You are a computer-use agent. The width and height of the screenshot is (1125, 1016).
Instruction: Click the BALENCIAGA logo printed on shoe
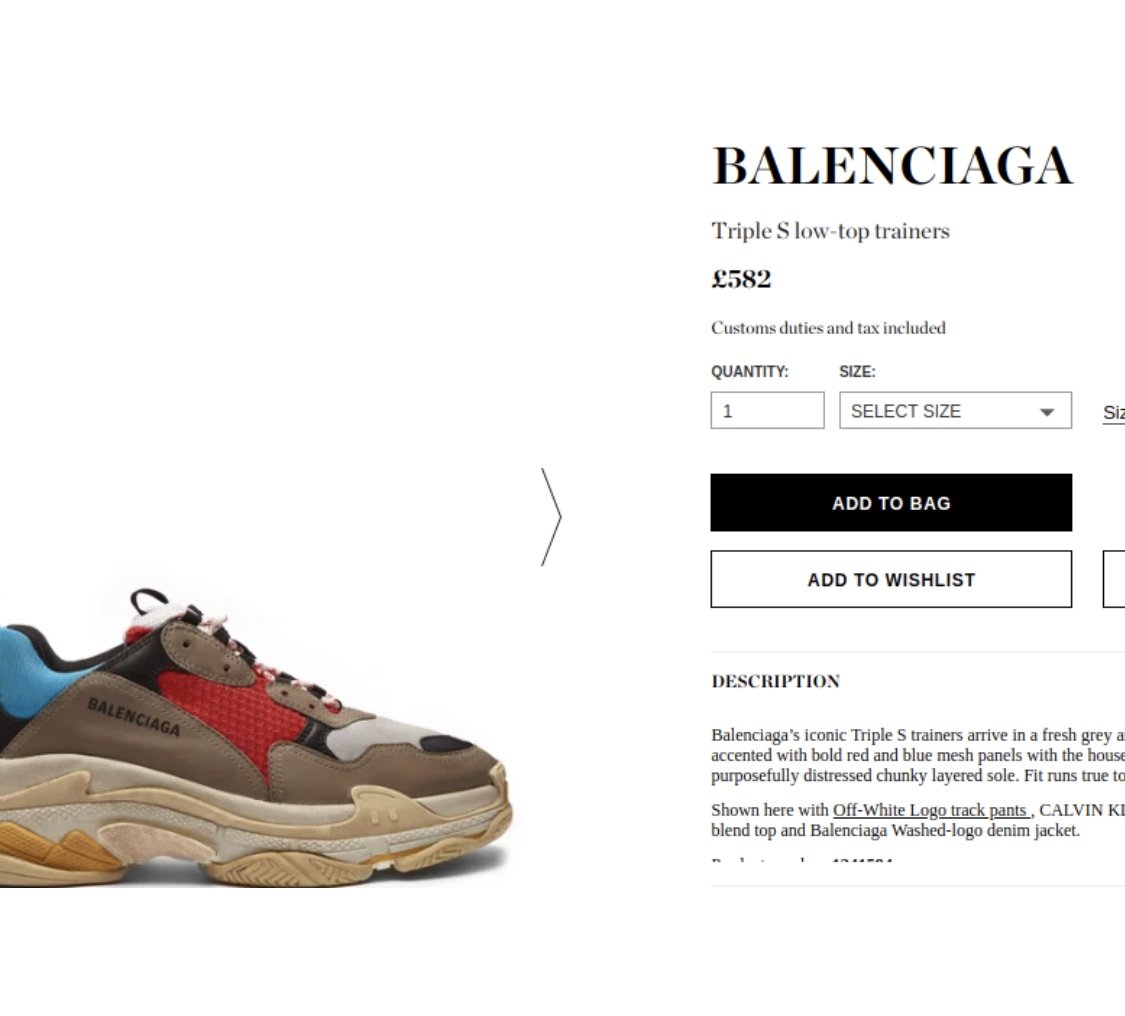tap(133, 716)
